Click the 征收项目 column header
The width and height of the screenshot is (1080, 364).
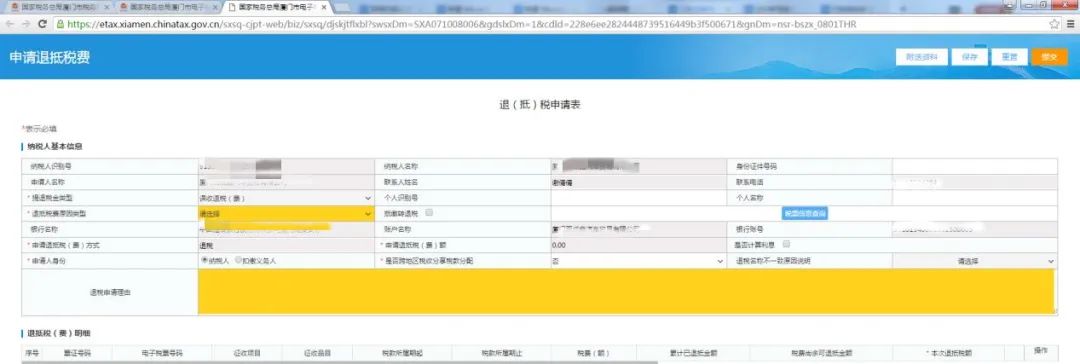point(247,352)
